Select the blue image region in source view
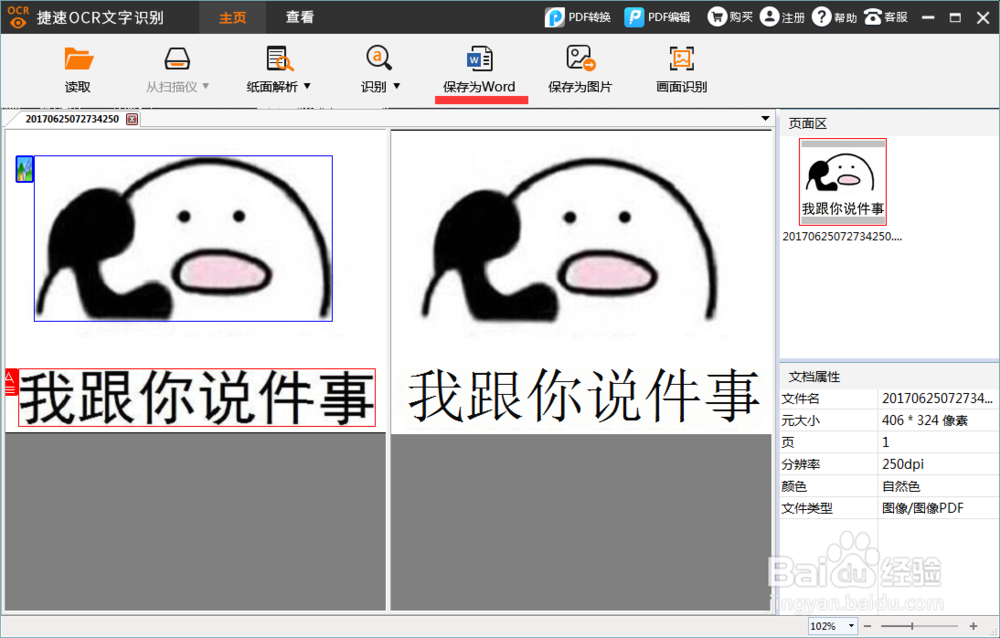Viewport: 1000px width, 638px height. [x=184, y=239]
